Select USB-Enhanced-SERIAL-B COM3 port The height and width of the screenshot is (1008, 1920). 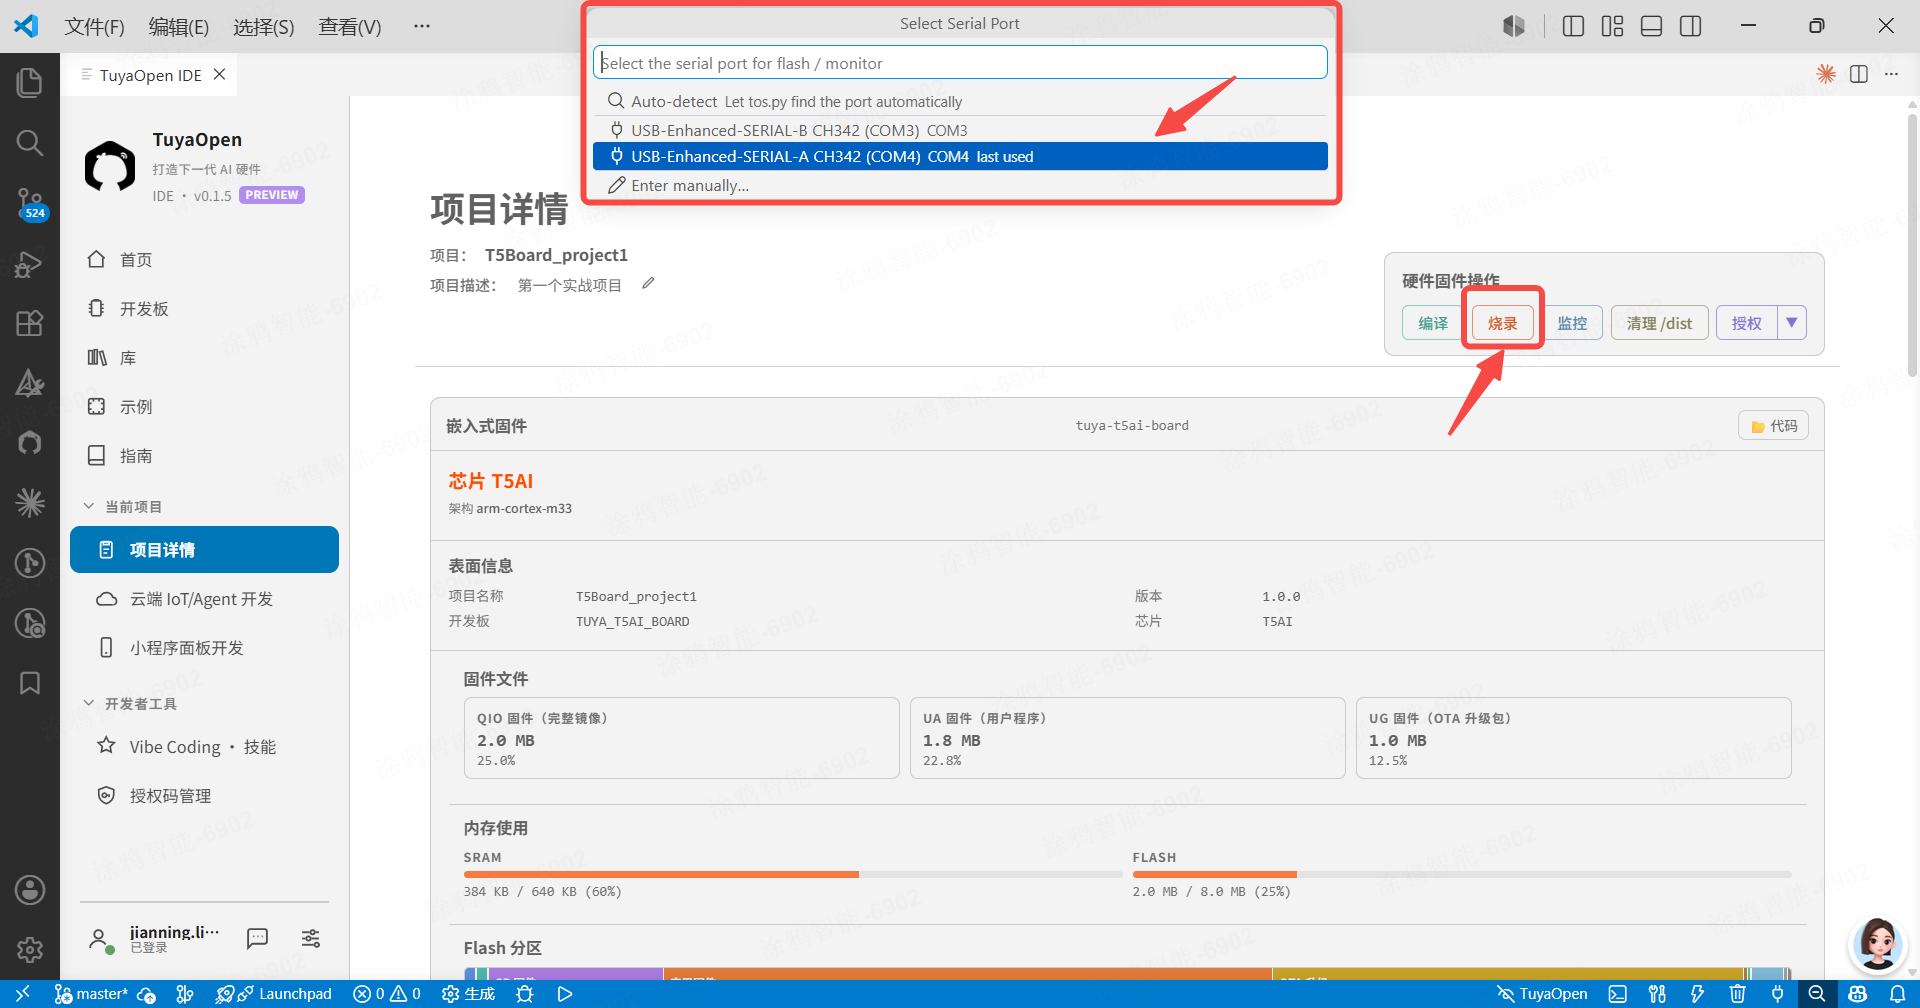[960, 130]
